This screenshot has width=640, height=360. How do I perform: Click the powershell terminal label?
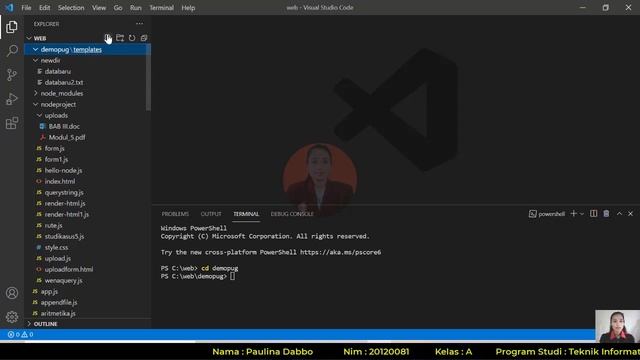547,214
